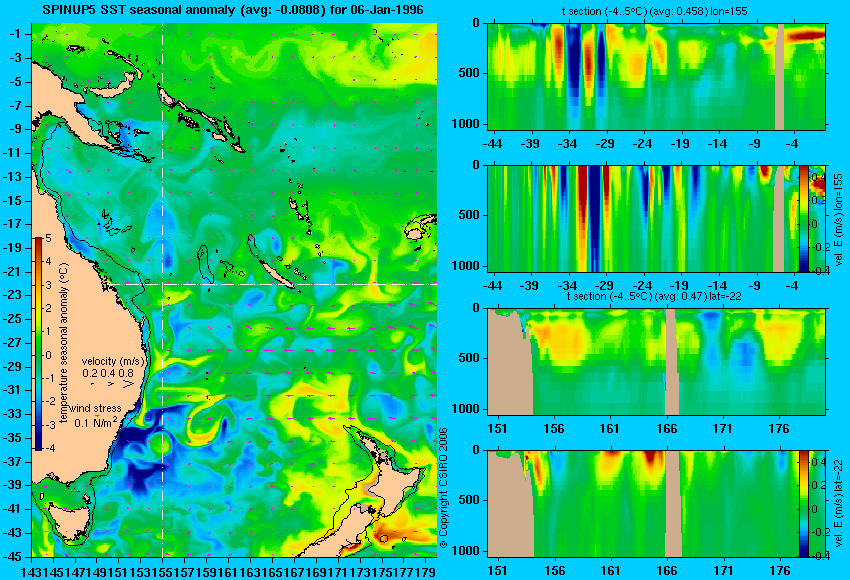Click the velocity colorbar beside 'vel. E (m/s) lat=-22'
This screenshot has width=850, height=580.
click(x=803, y=504)
